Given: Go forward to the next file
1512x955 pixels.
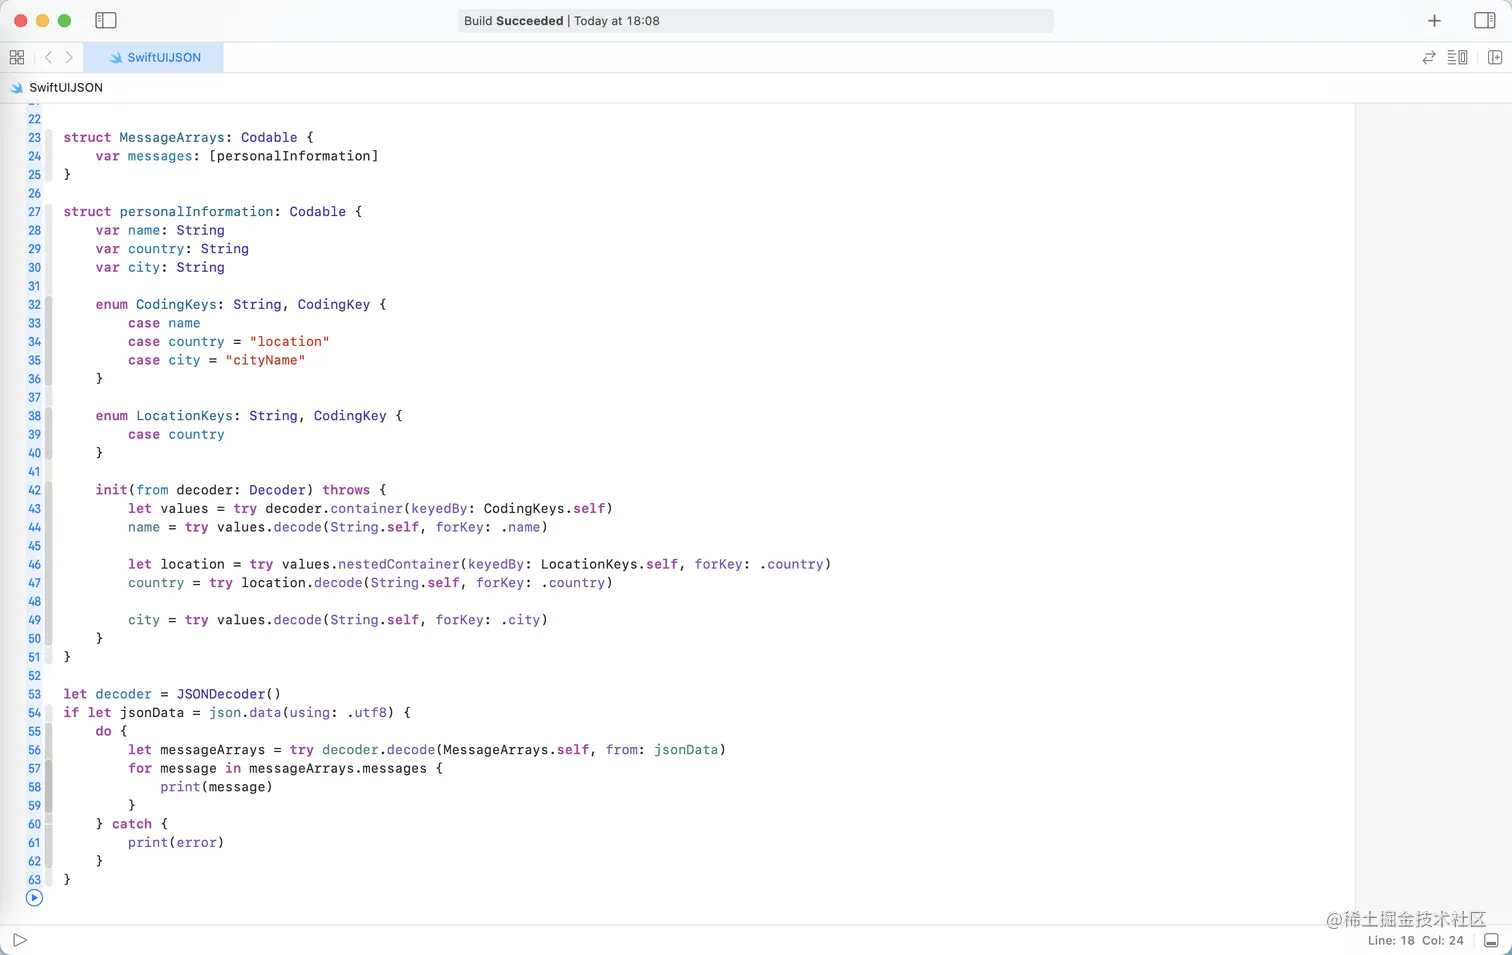Looking at the screenshot, I should point(69,57).
